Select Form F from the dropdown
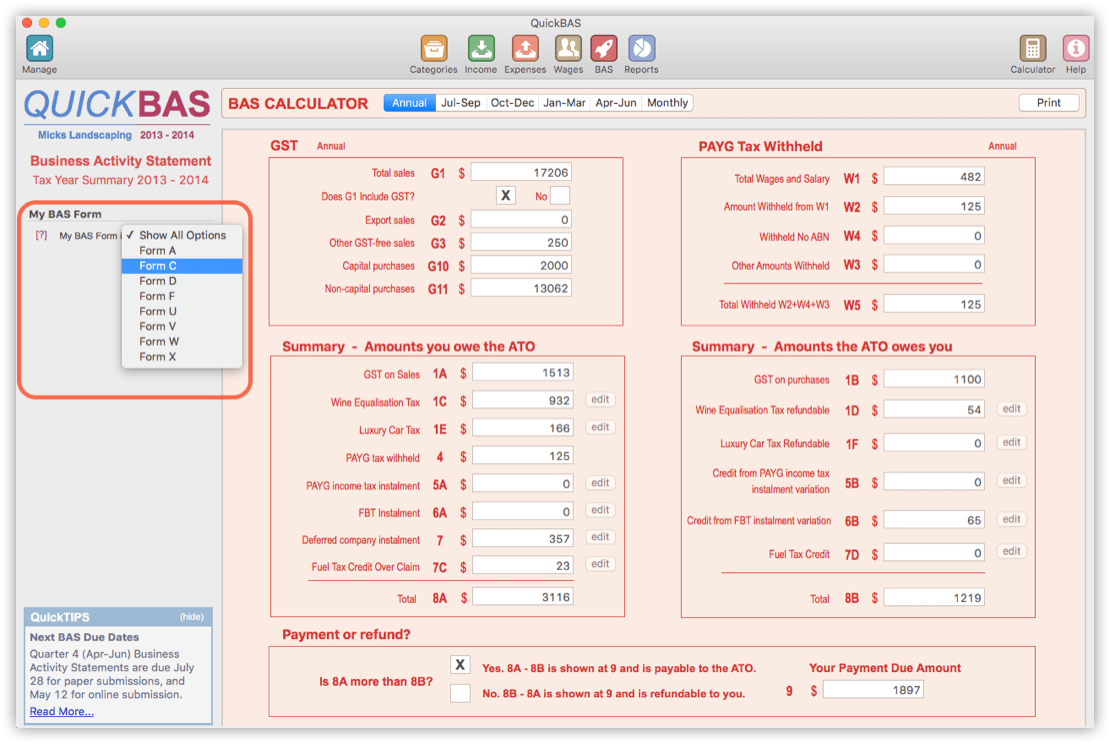Image resolution: width=1110 pixels, height=744 pixels. coord(182,296)
